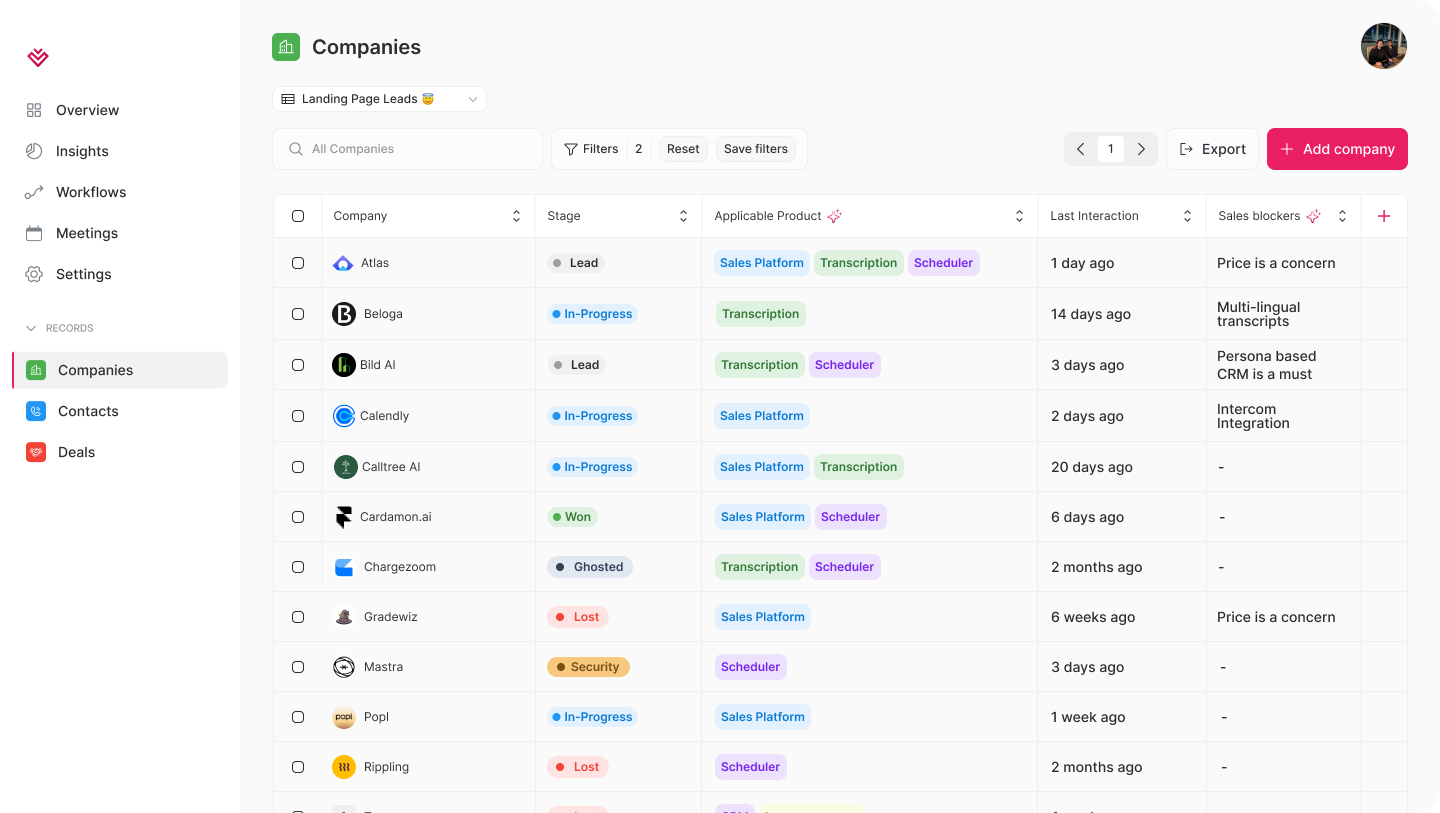Screen dimensions: 1440x813
Task: Click the Bild AI company logo
Action: click(x=344, y=365)
